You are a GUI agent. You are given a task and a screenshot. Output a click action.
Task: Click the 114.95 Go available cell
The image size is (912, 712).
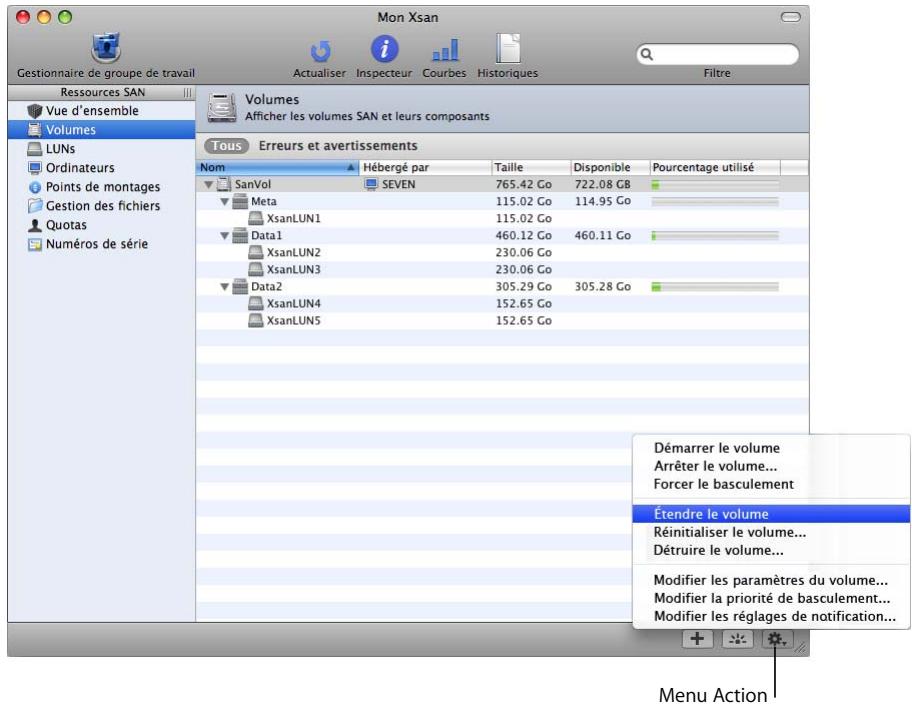tap(603, 201)
